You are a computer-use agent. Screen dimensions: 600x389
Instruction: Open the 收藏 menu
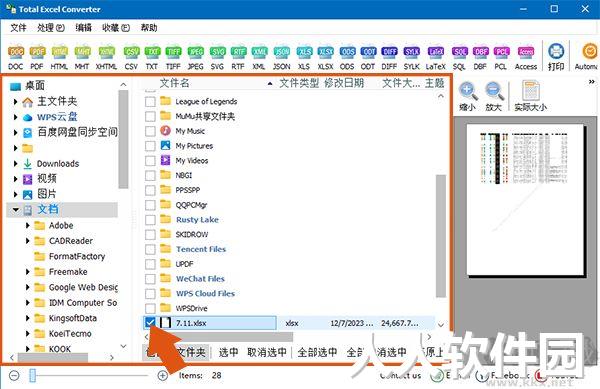(116, 28)
